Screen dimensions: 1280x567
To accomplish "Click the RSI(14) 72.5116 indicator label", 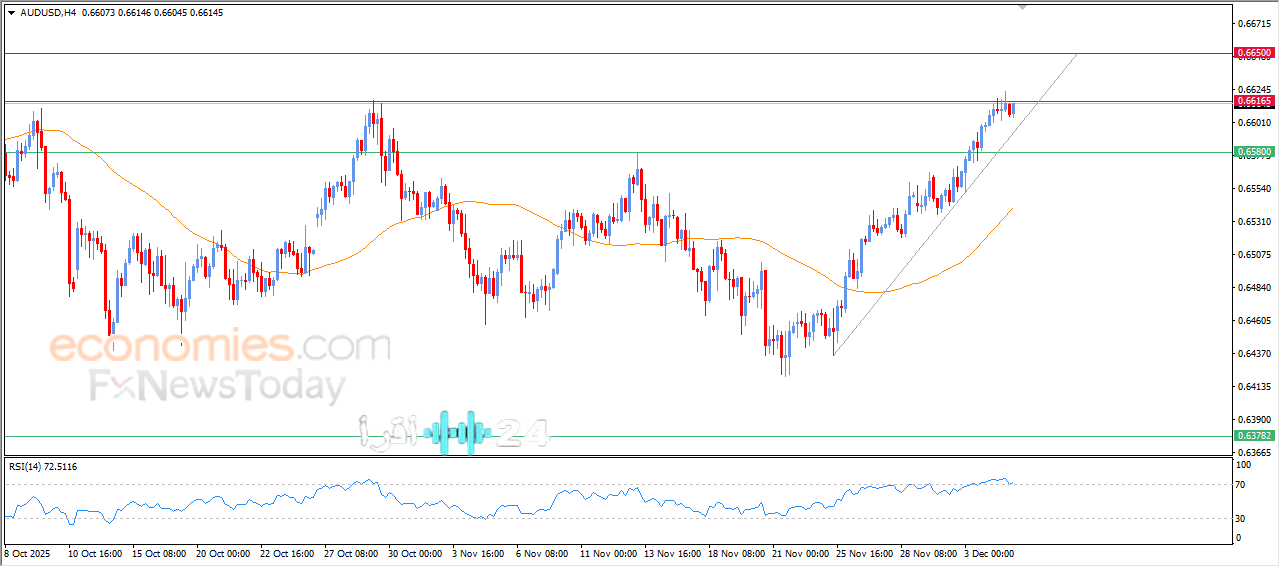I will [x=43, y=467].
